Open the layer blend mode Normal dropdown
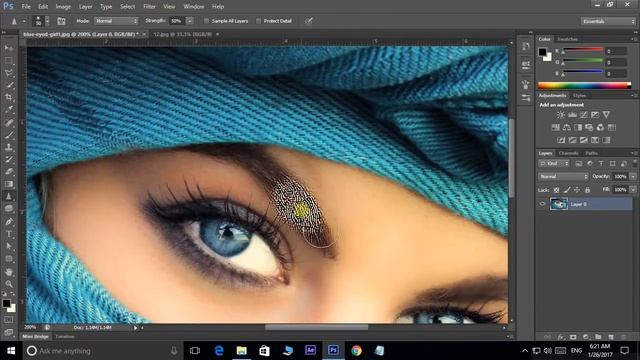Viewport: 640px width, 360px height. (x=563, y=177)
